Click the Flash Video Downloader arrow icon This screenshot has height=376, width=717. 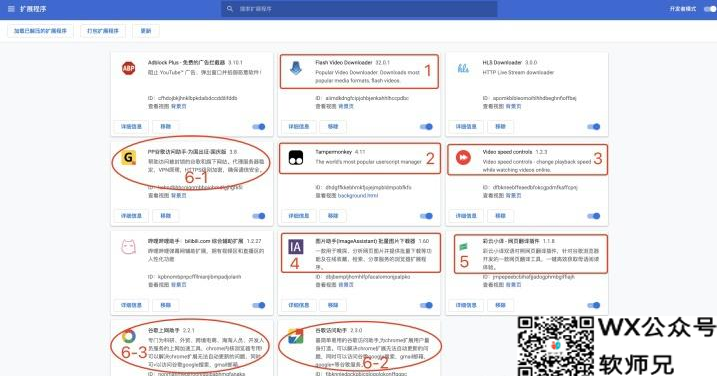click(296, 69)
